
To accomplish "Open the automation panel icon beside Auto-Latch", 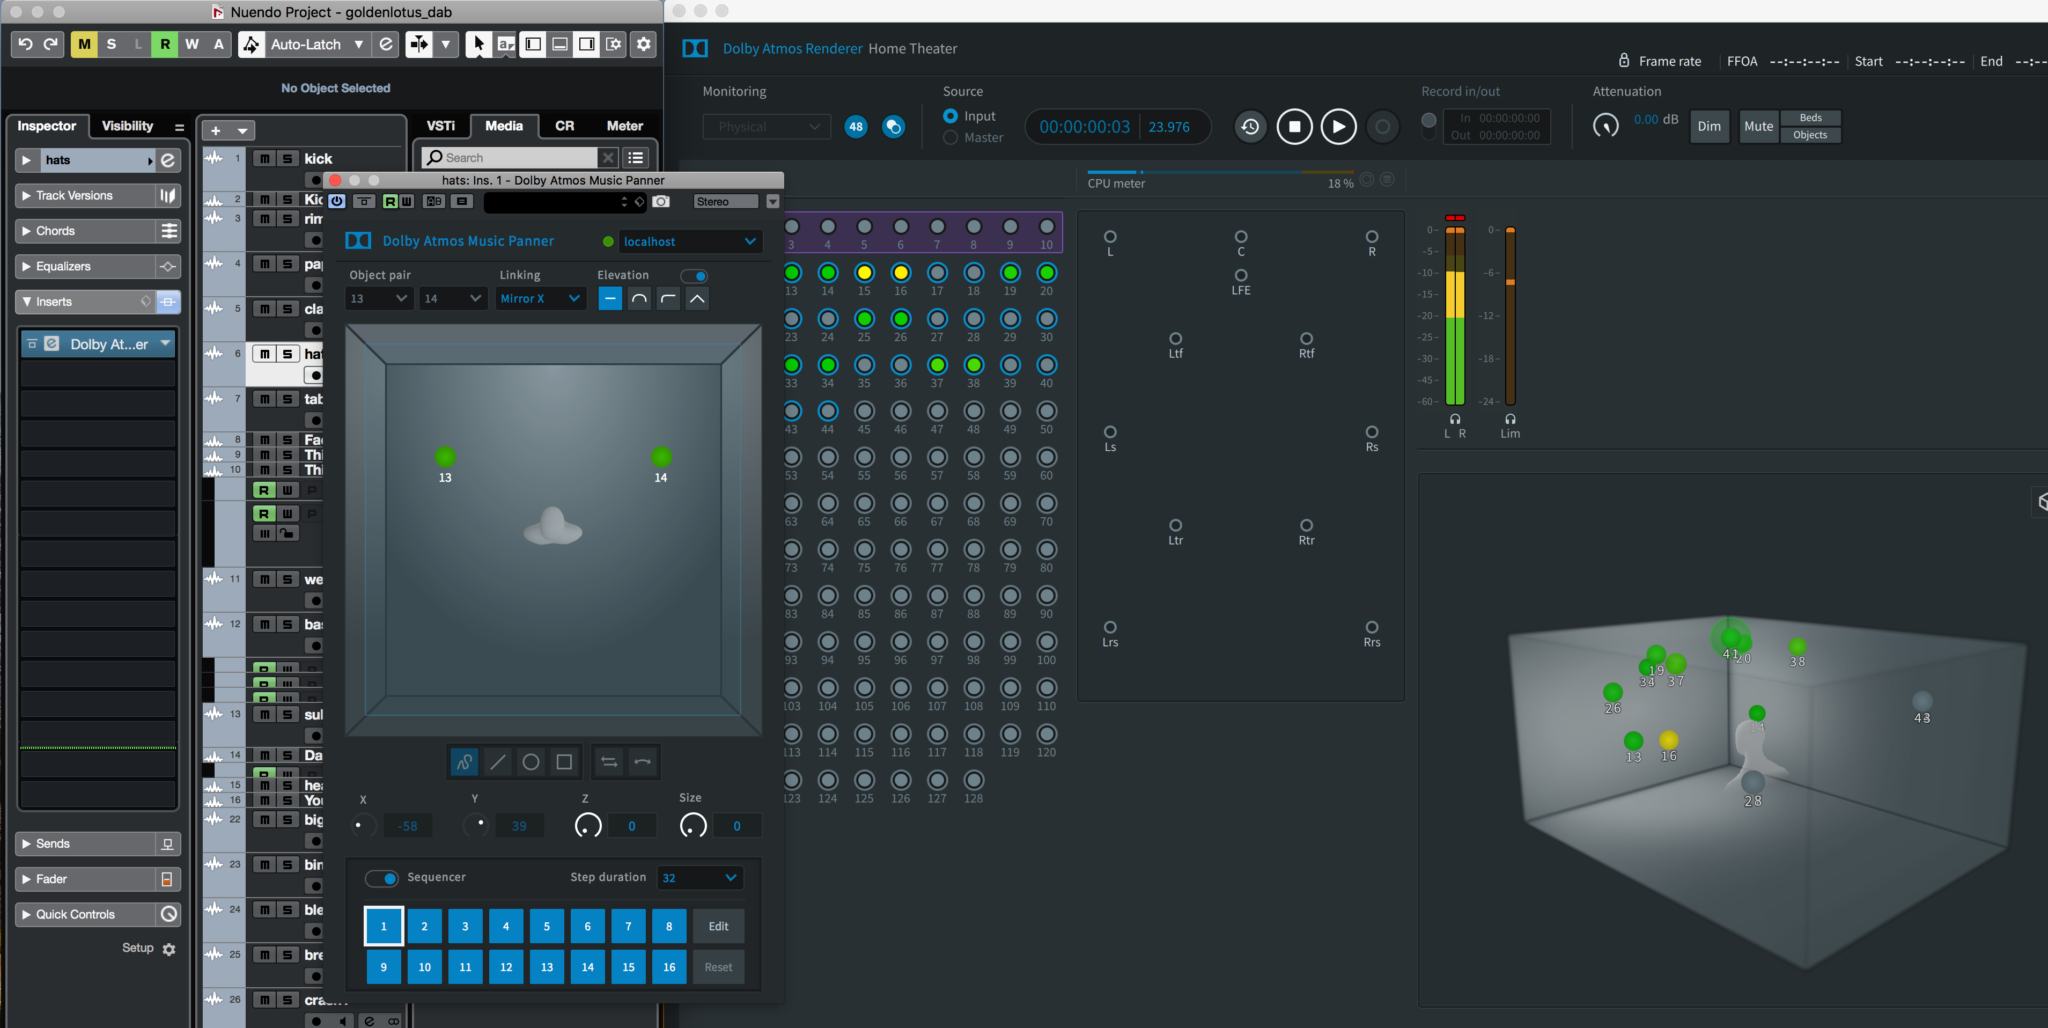I will point(386,44).
